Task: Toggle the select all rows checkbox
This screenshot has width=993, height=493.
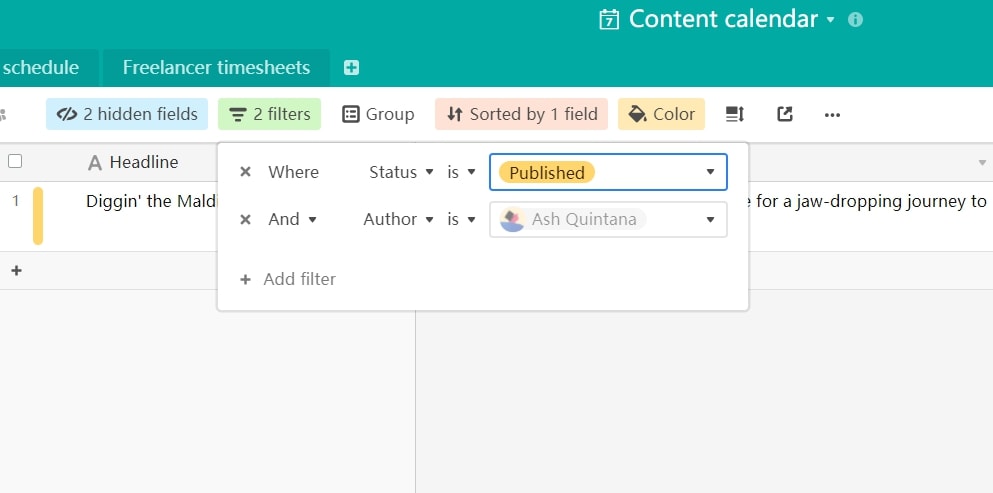Action: pos(15,161)
